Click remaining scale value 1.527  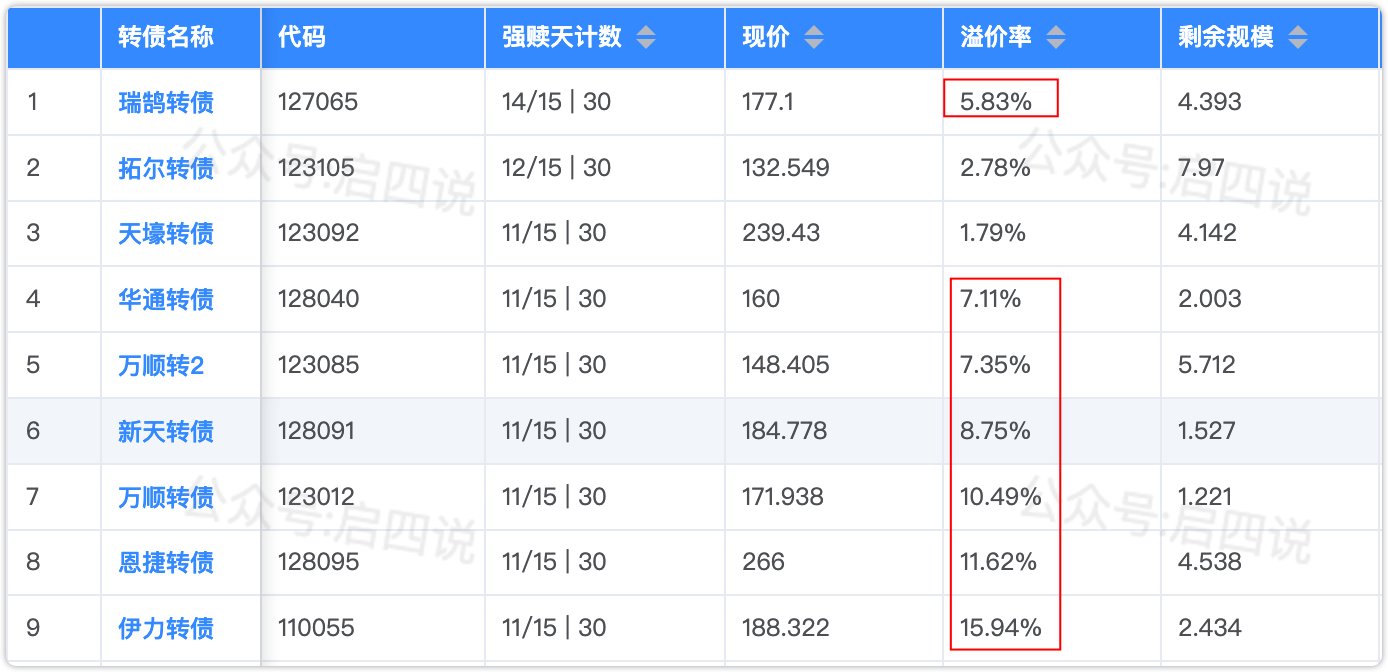[1207, 432]
